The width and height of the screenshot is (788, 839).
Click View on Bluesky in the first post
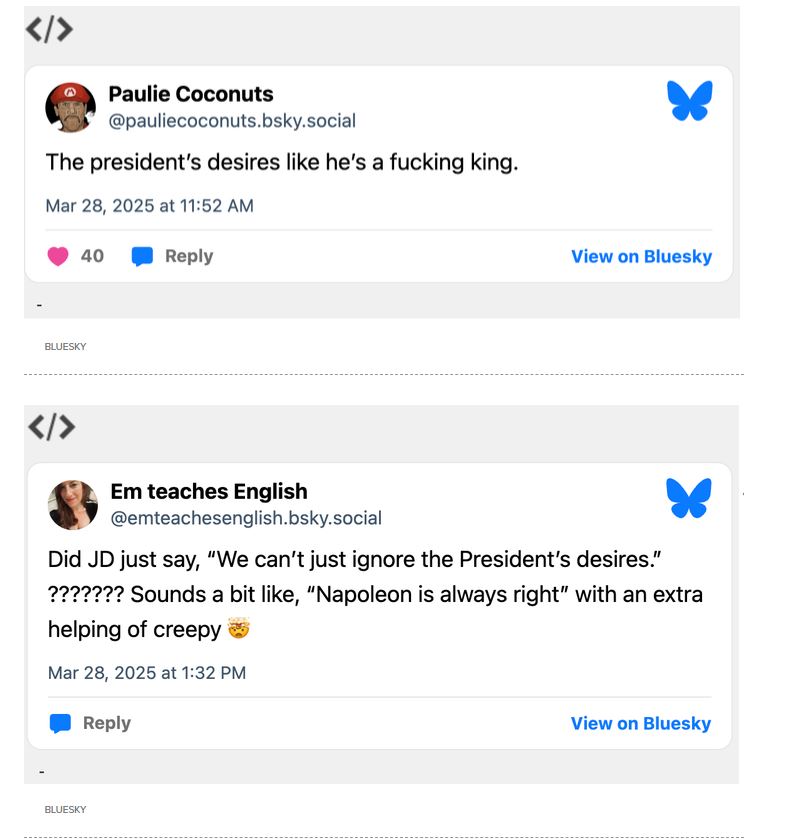click(641, 257)
